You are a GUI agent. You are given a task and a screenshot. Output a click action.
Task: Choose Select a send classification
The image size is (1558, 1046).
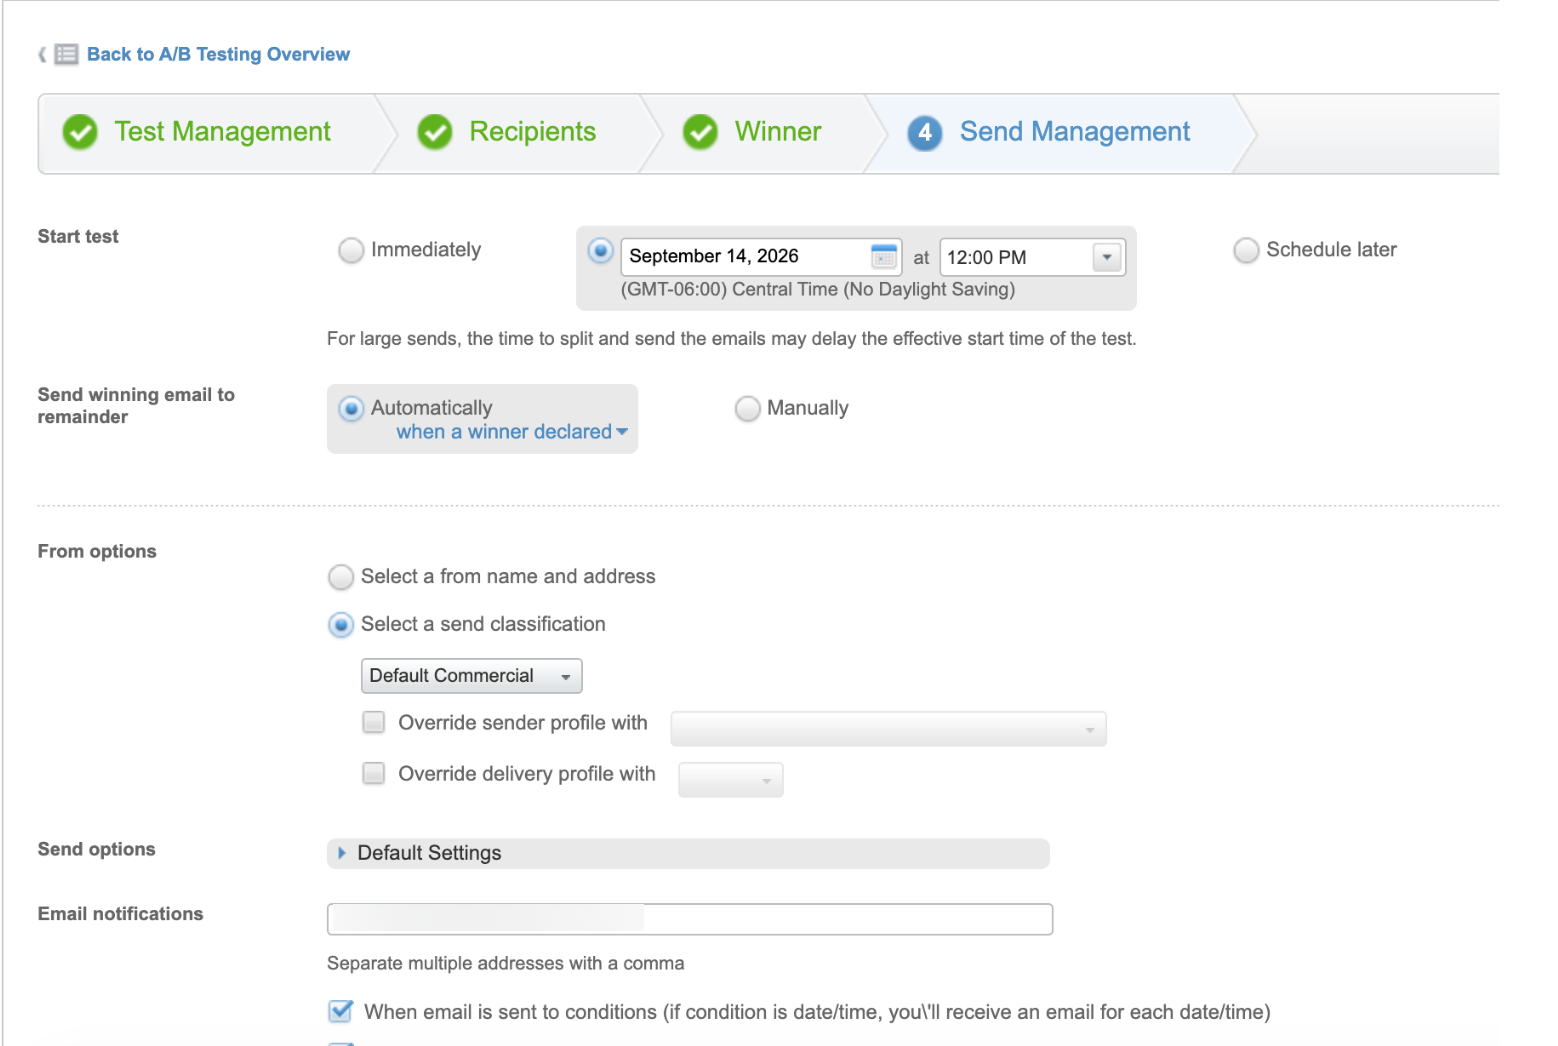pos(341,625)
